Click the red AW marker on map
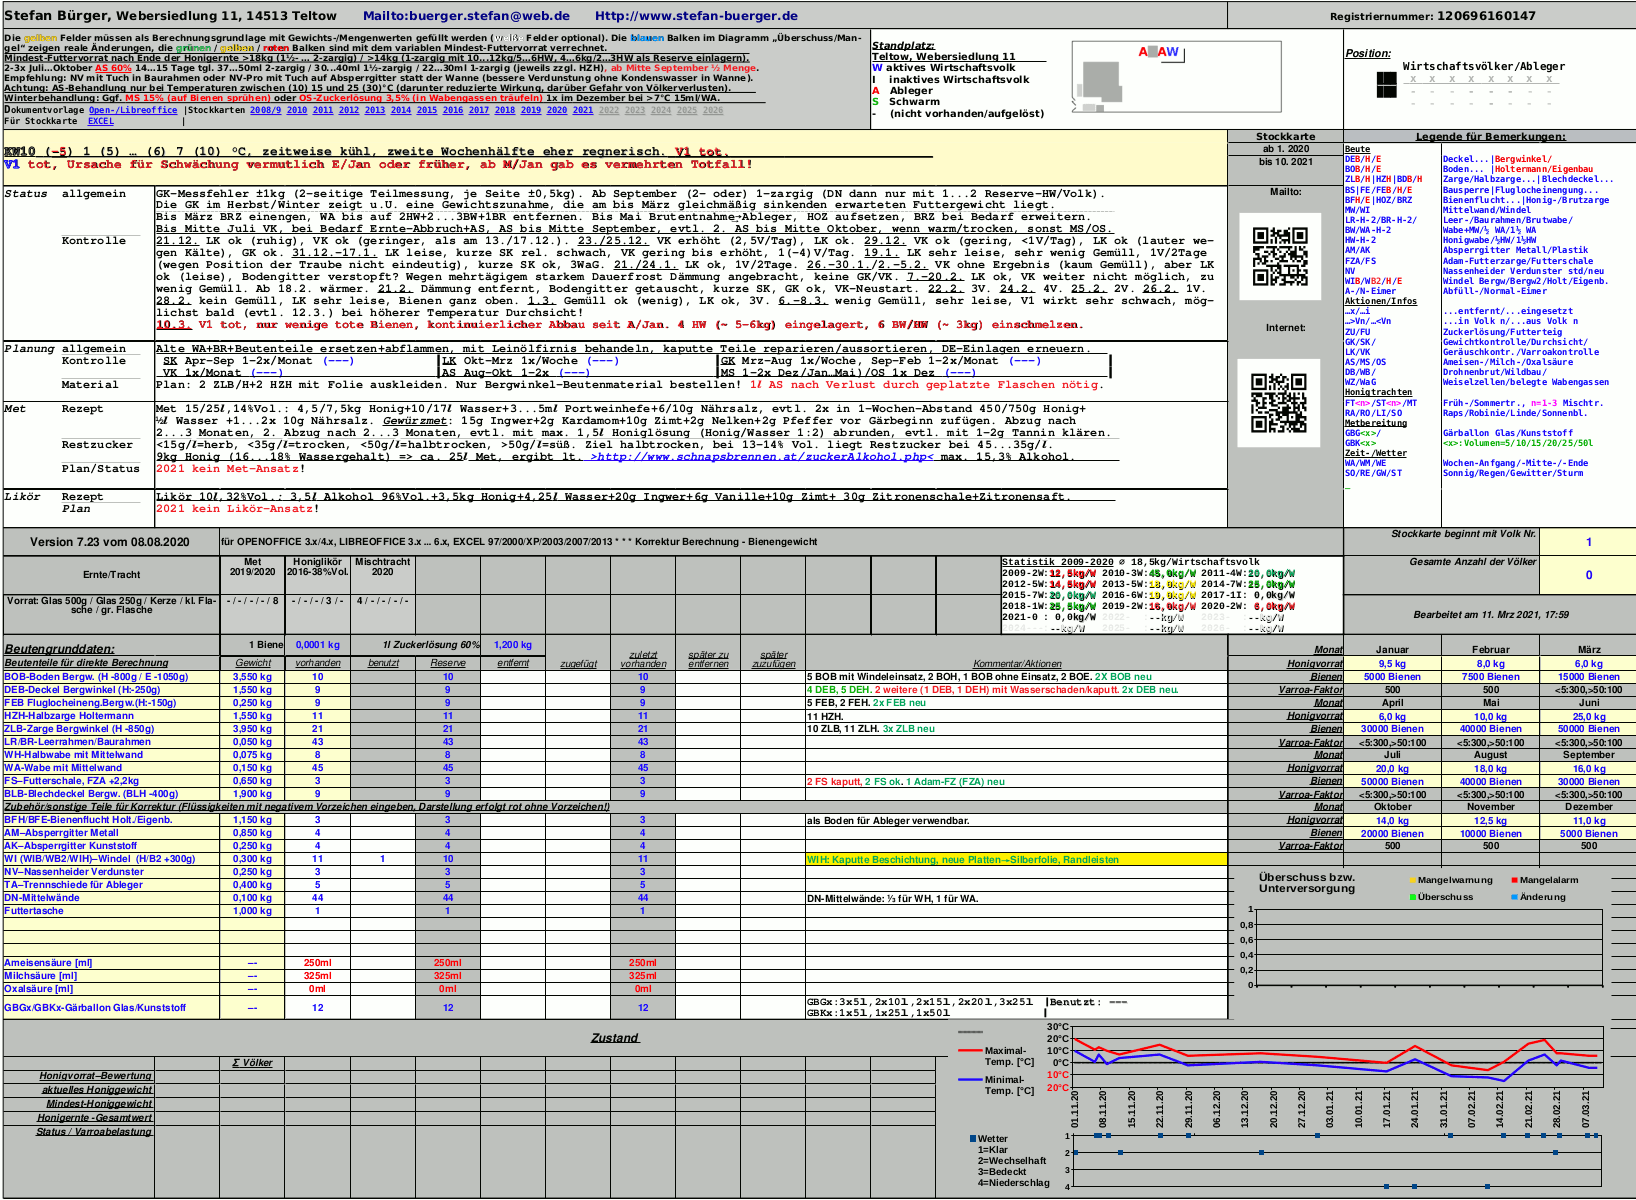1636x1200 pixels. [x=1159, y=52]
